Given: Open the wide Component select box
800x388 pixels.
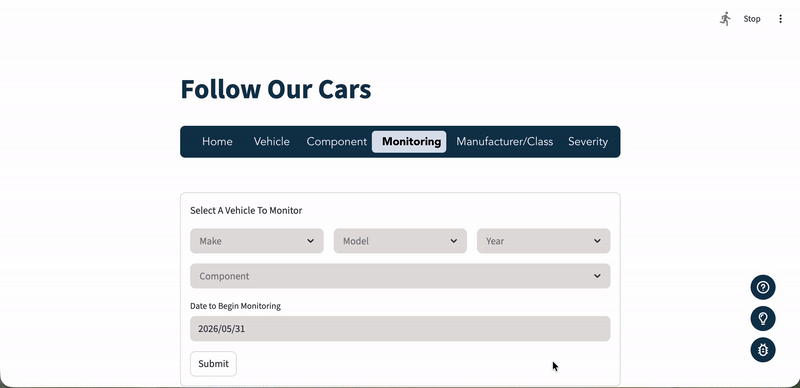Looking at the screenshot, I should pos(400,276).
